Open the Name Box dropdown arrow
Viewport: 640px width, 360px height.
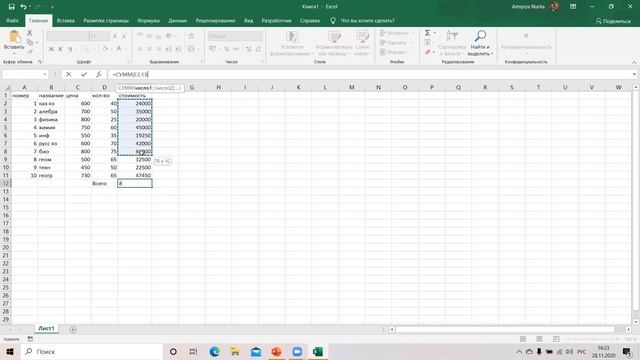click(x=44, y=74)
